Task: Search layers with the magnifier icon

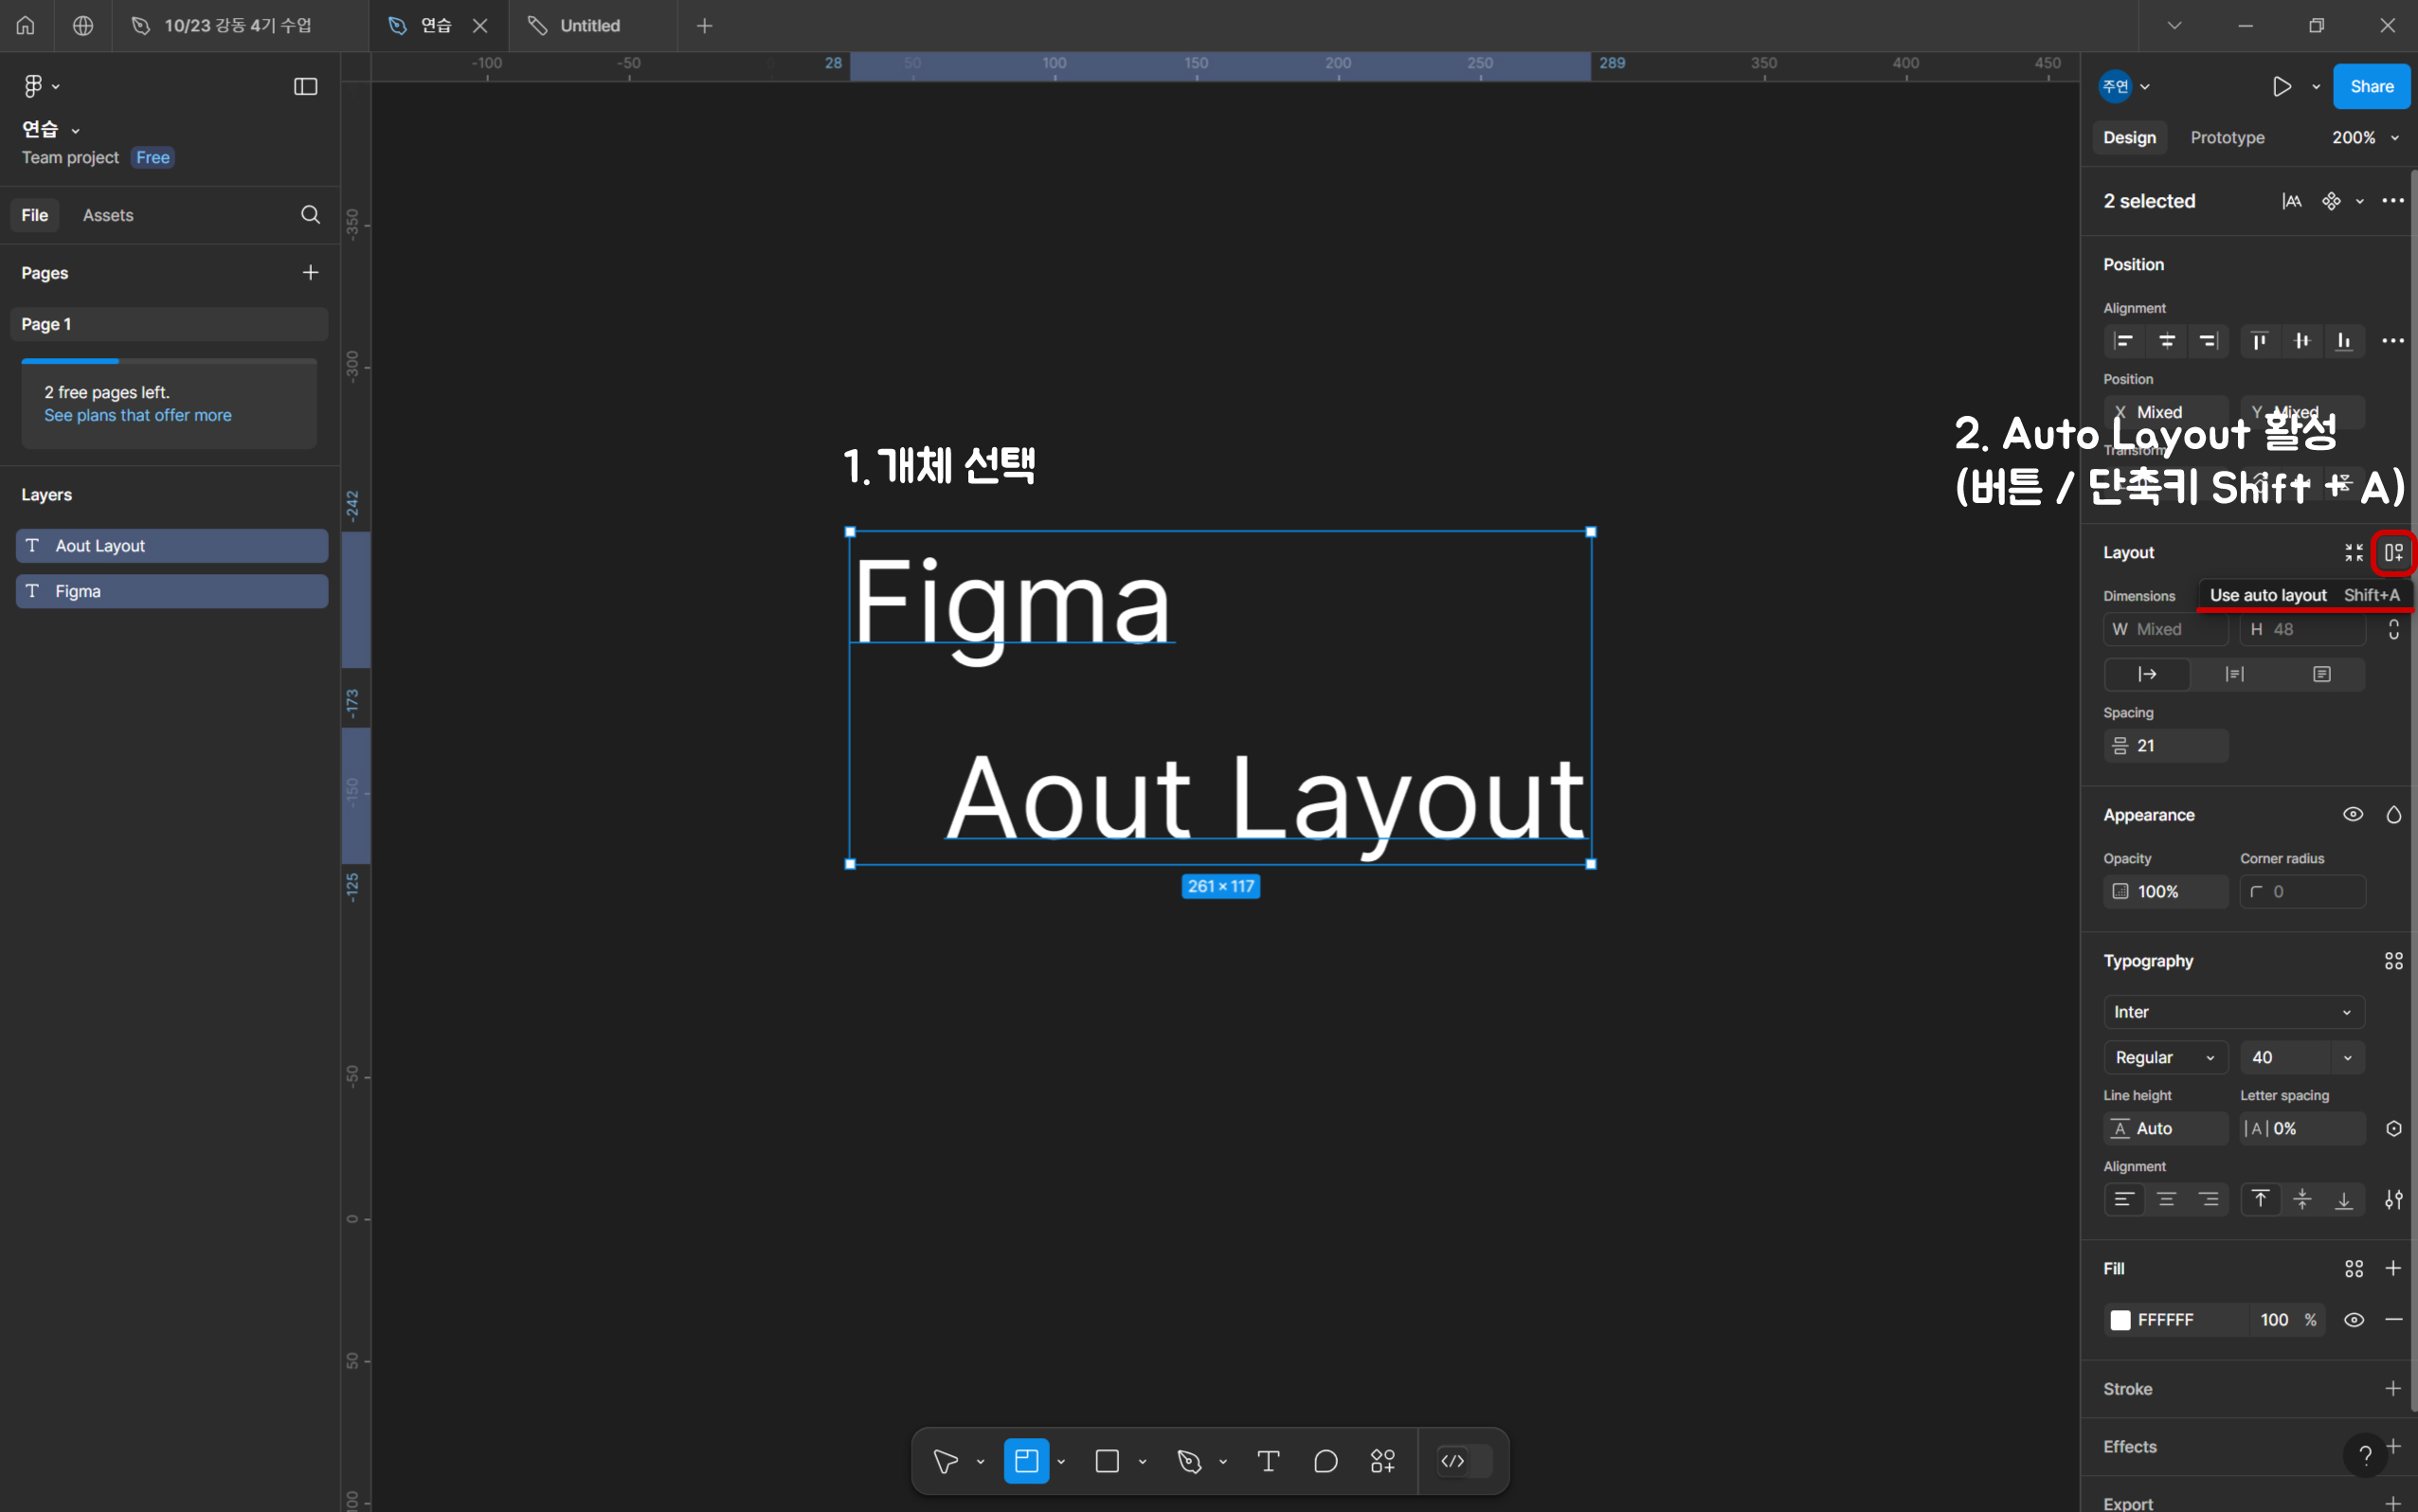Action: [x=310, y=215]
